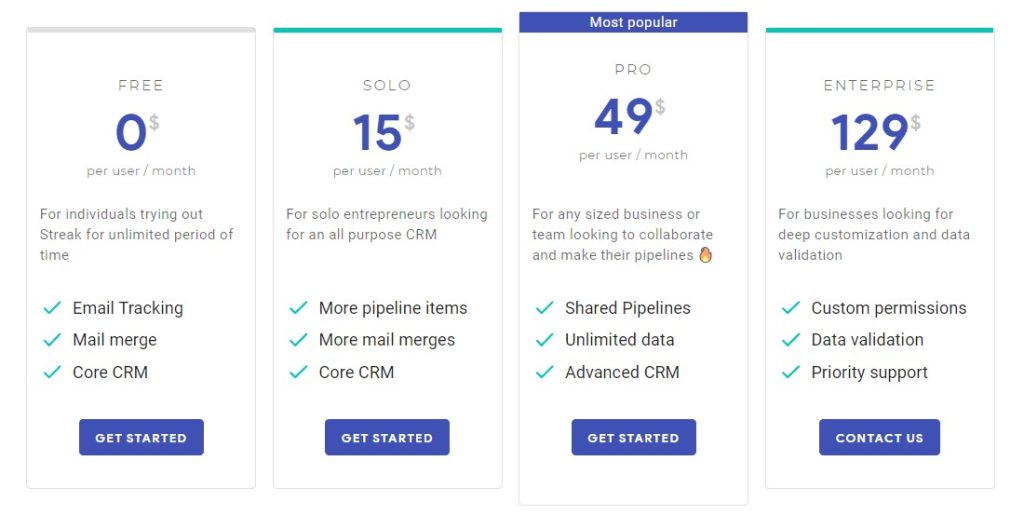The width and height of the screenshot is (1024, 515).
Task: Select the ENTERPRISE plan heading
Action: (879, 86)
